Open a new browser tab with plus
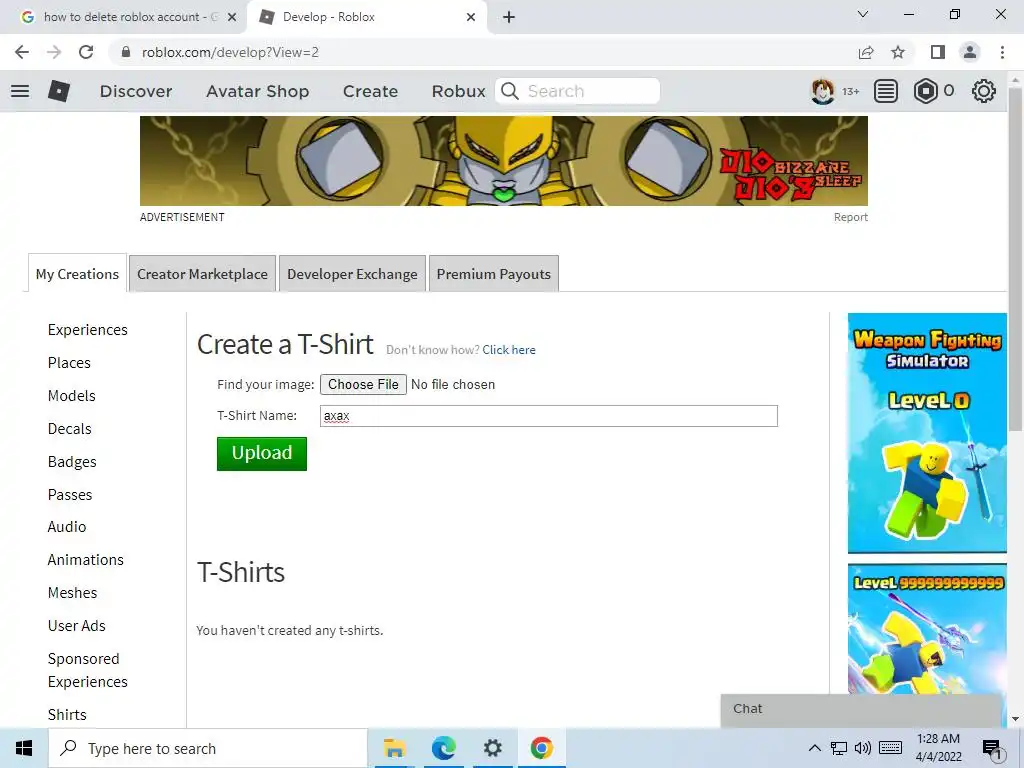The image size is (1024, 768). point(509,18)
